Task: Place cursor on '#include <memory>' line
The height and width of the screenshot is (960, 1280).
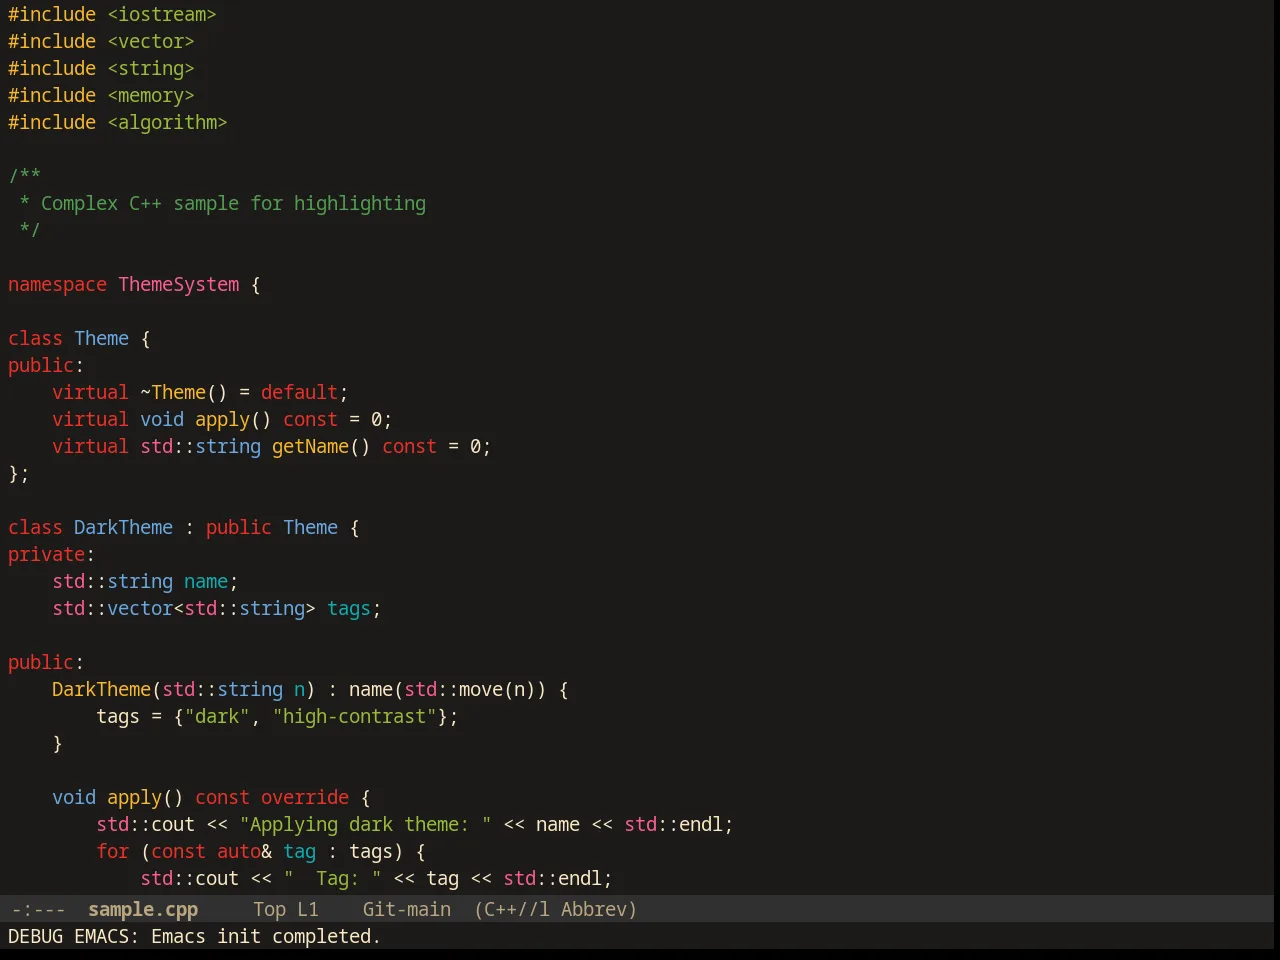Action: (101, 96)
